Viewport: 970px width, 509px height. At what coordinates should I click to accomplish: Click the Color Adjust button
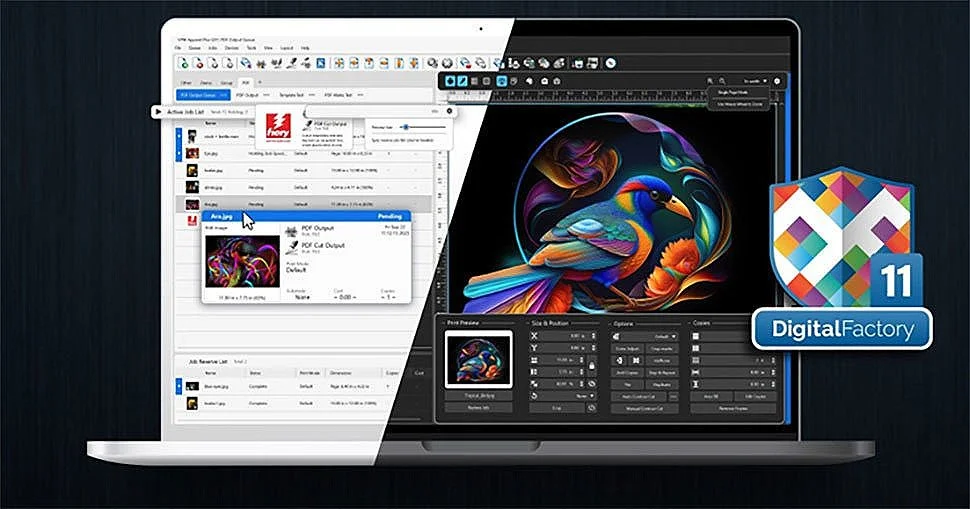coord(627,349)
